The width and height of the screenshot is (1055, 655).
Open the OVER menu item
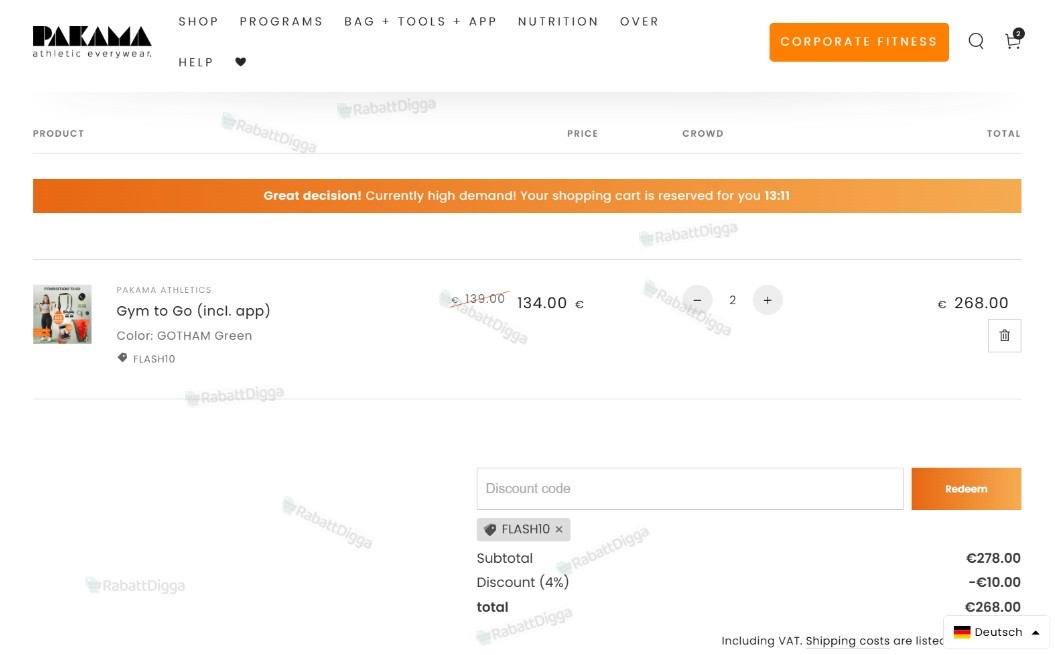[x=639, y=22]
